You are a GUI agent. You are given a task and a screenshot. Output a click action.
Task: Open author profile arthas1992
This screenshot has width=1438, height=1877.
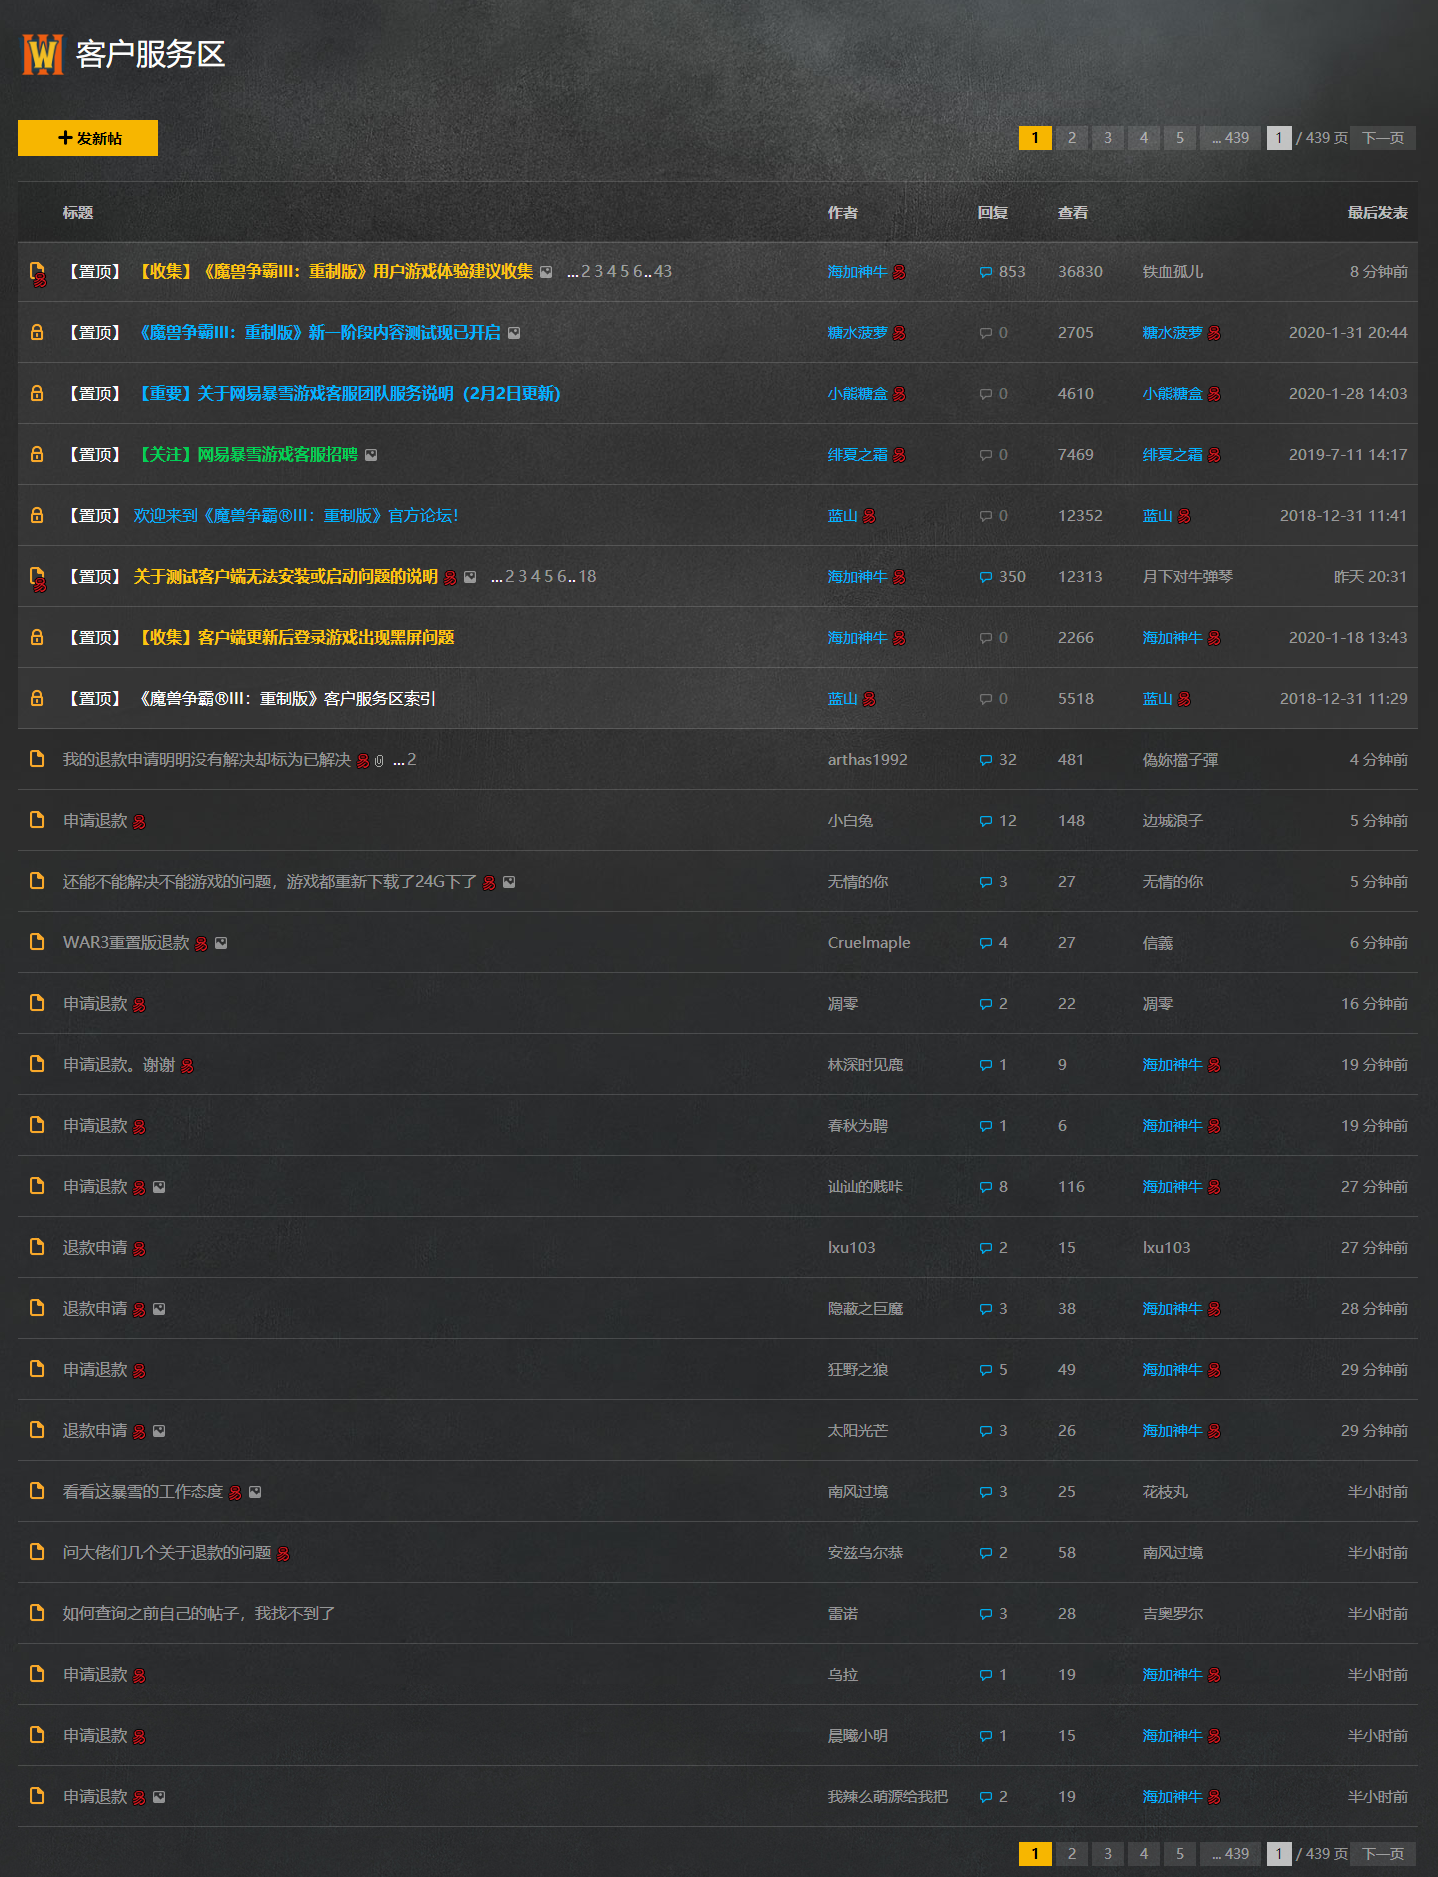(867, 760)
